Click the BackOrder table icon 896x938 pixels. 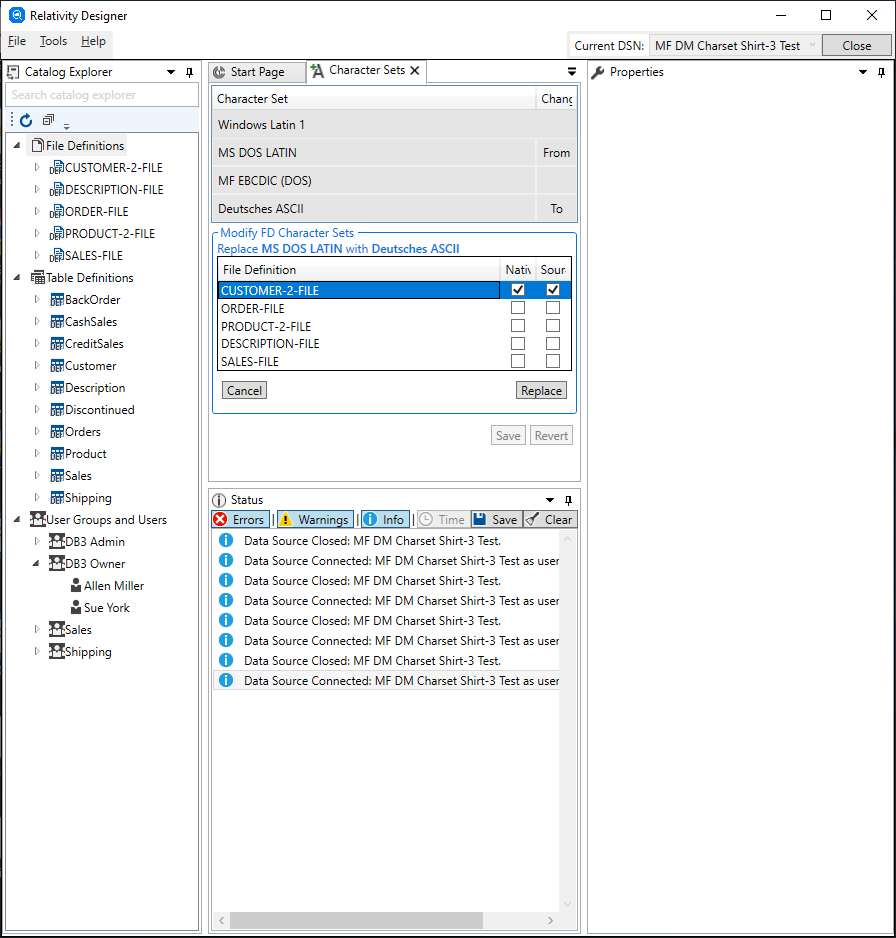pyautogui.click(x=57, y=300)
